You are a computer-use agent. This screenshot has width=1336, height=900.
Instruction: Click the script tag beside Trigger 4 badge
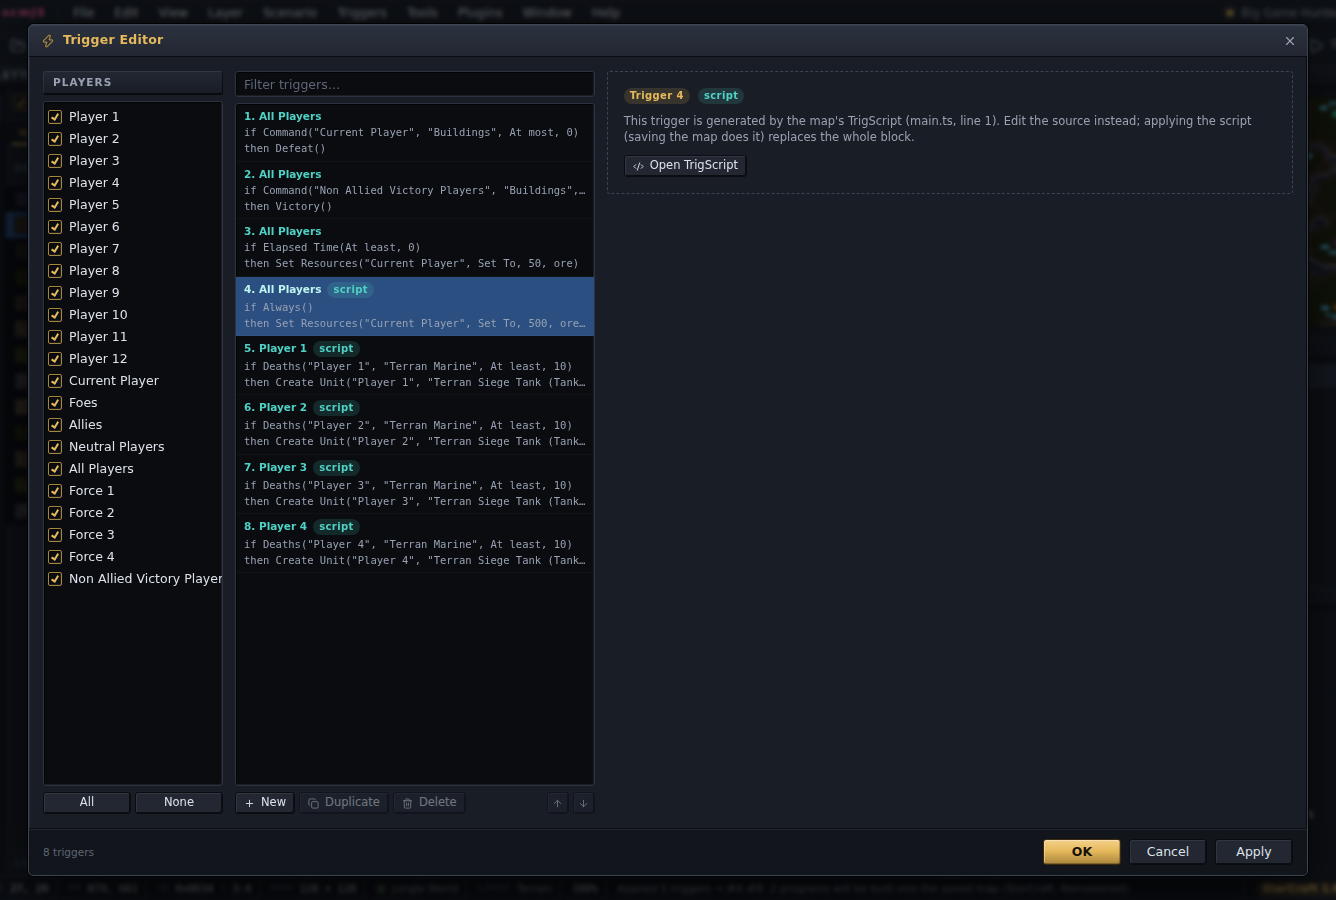click(721, 96)
